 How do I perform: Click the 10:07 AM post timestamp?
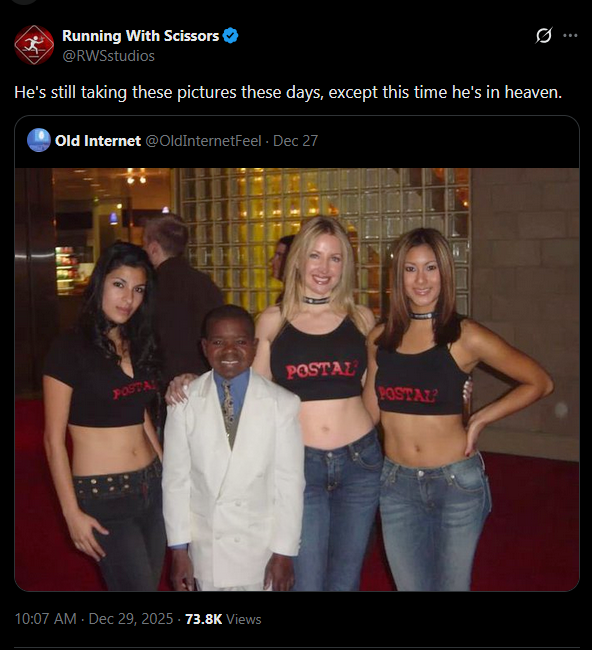tap(46, 619)
